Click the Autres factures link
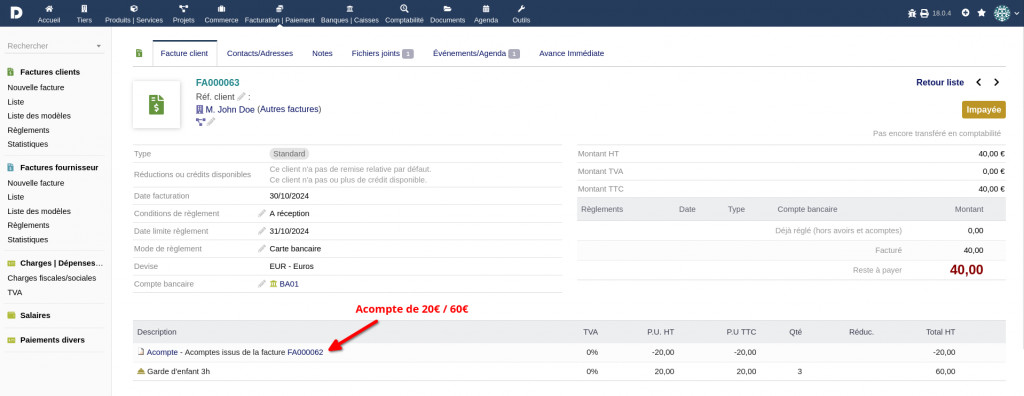 coord(289,109)
